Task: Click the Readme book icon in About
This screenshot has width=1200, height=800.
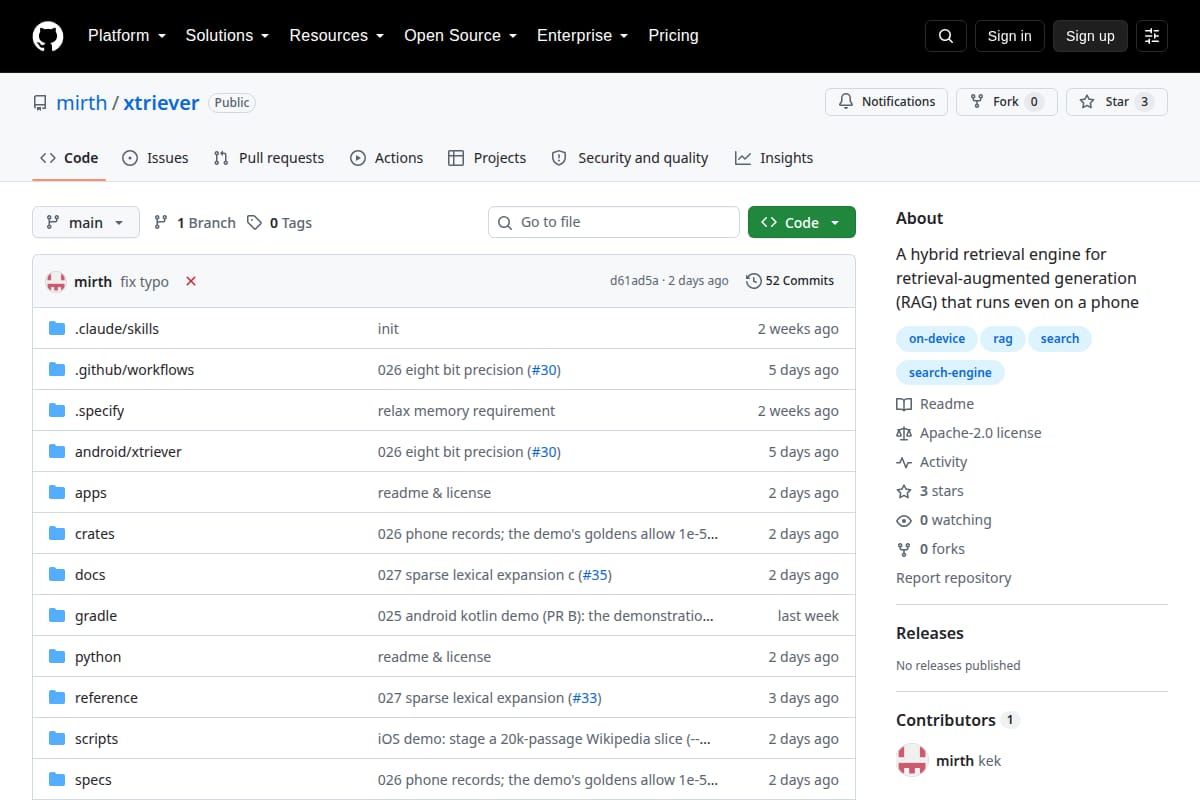Action: 904,404
